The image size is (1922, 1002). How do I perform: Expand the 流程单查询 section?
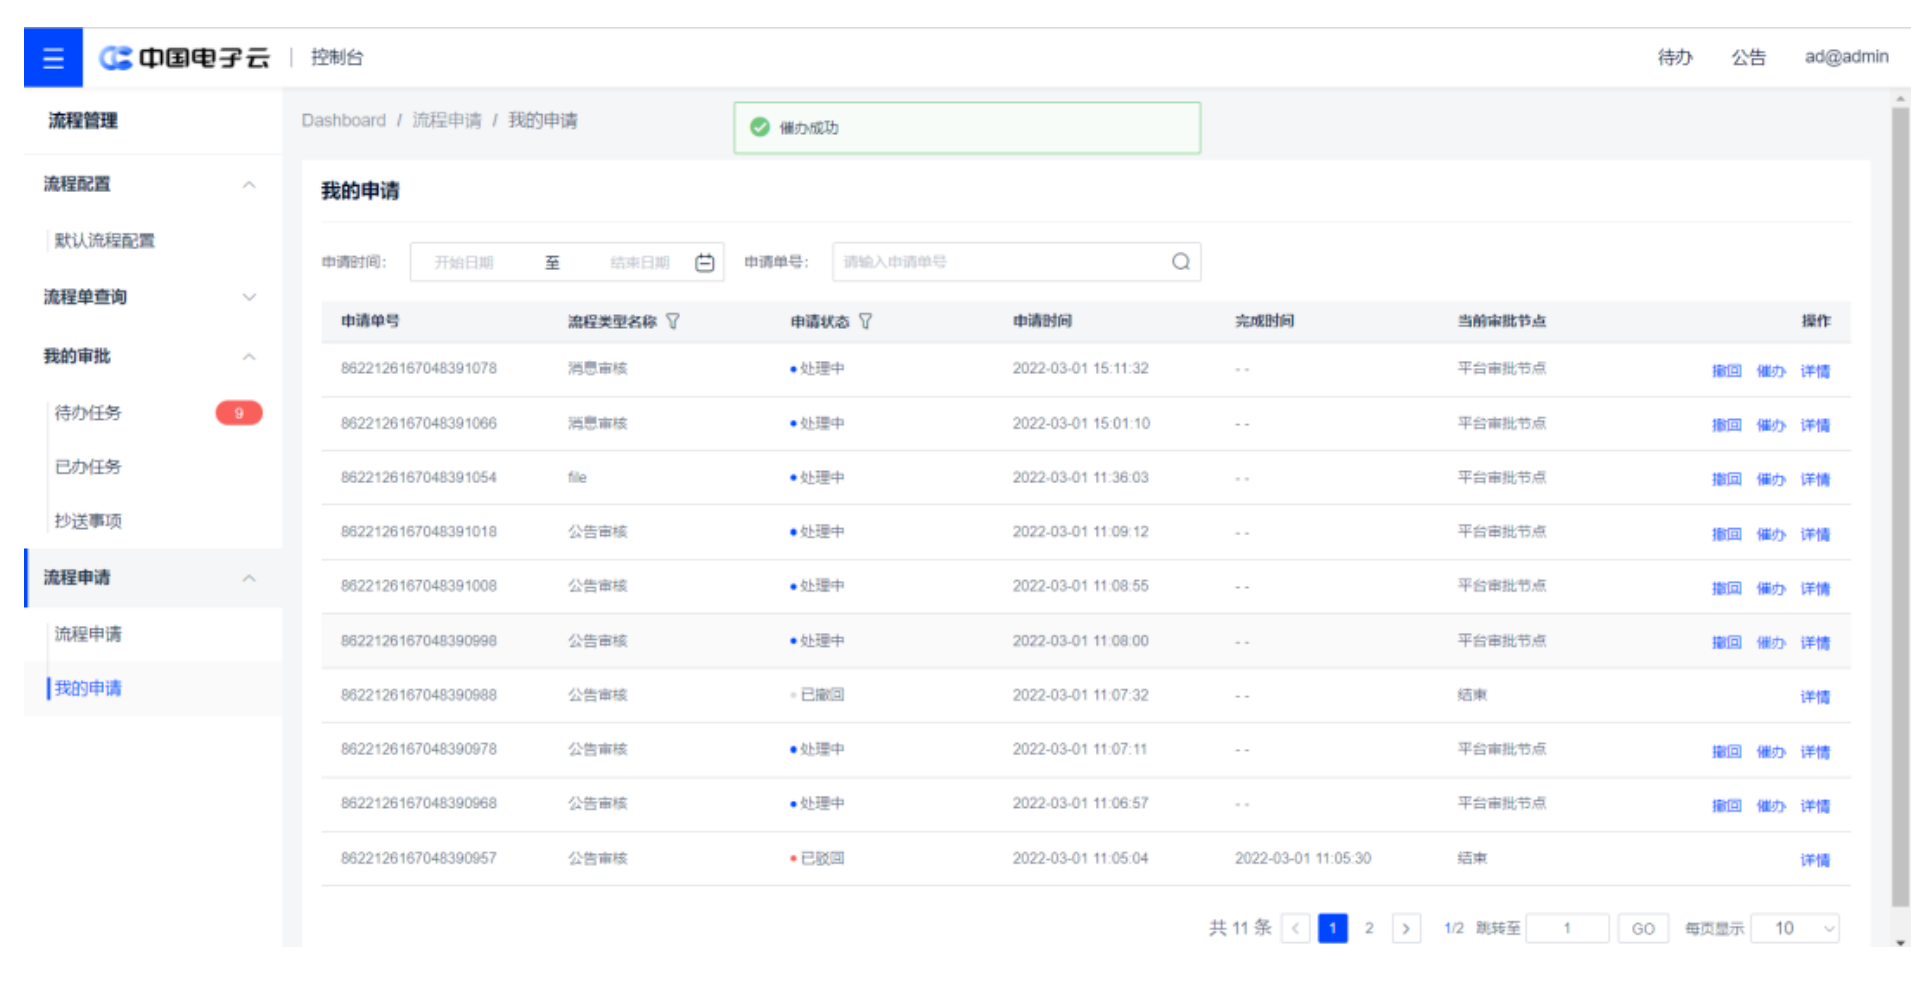click(249, 297)
